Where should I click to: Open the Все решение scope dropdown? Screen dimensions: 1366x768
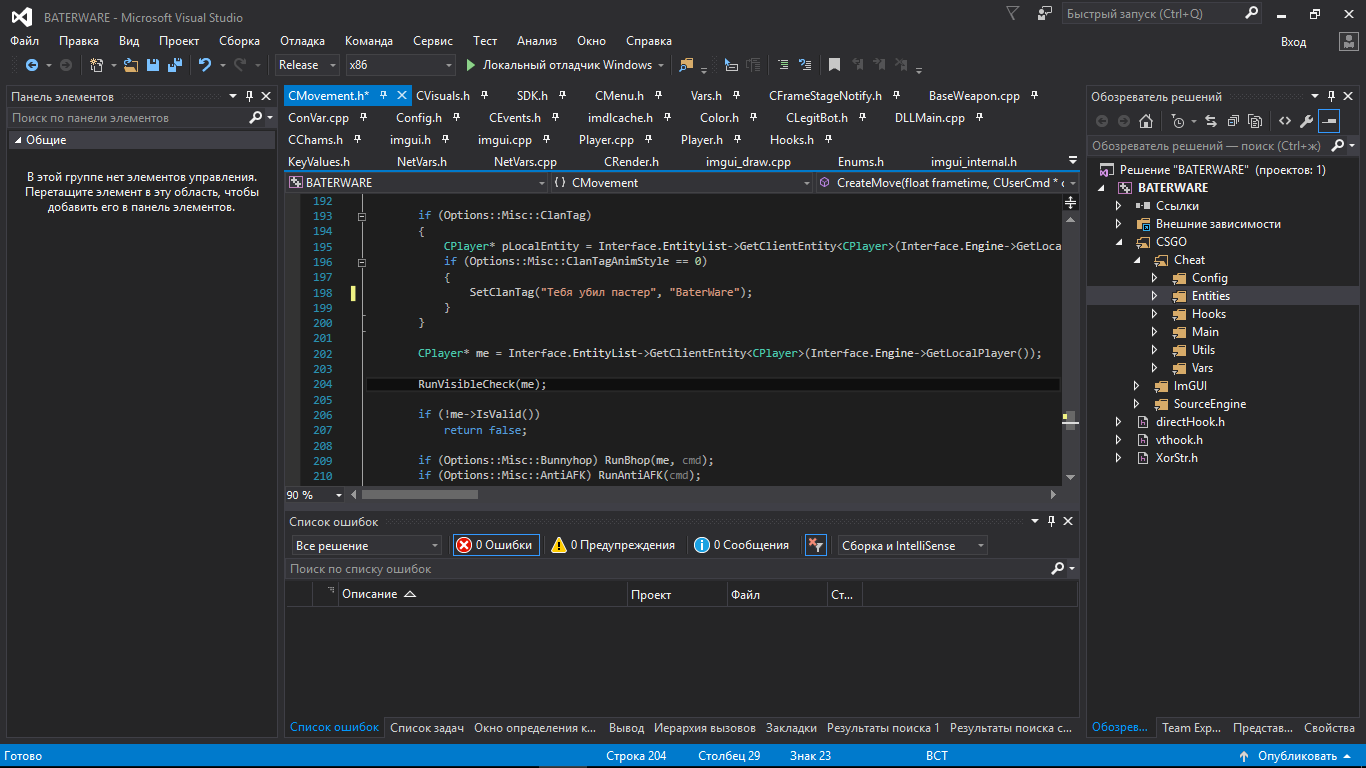click(x=366, y=545)
